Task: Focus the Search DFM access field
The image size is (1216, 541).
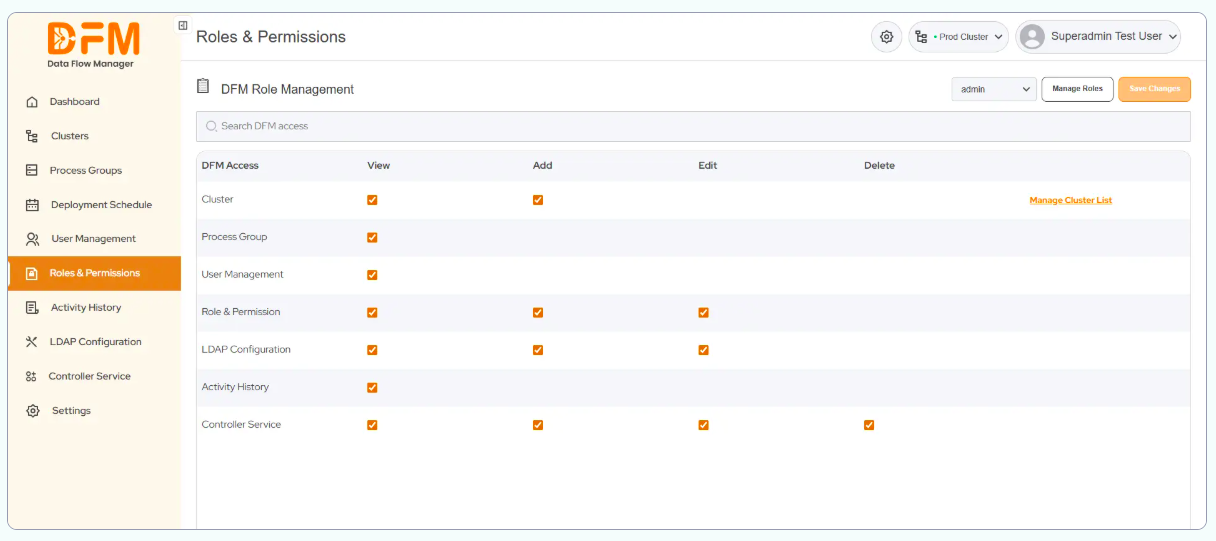Action: (x=693, y=126)
